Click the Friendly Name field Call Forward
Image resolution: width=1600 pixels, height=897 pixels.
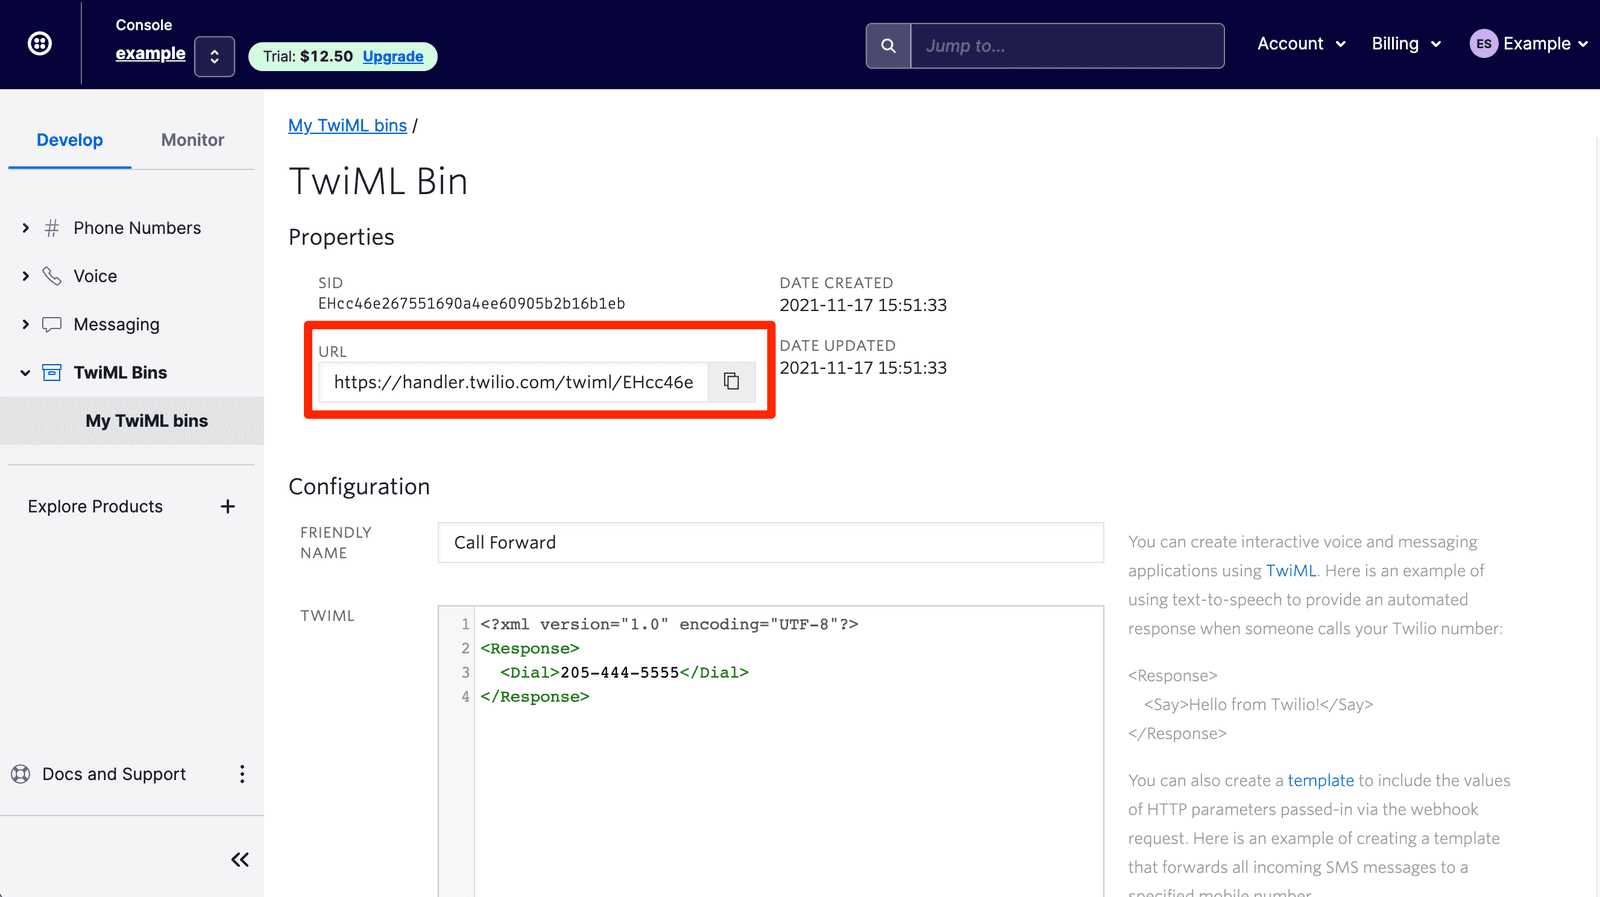pos(770,542)
